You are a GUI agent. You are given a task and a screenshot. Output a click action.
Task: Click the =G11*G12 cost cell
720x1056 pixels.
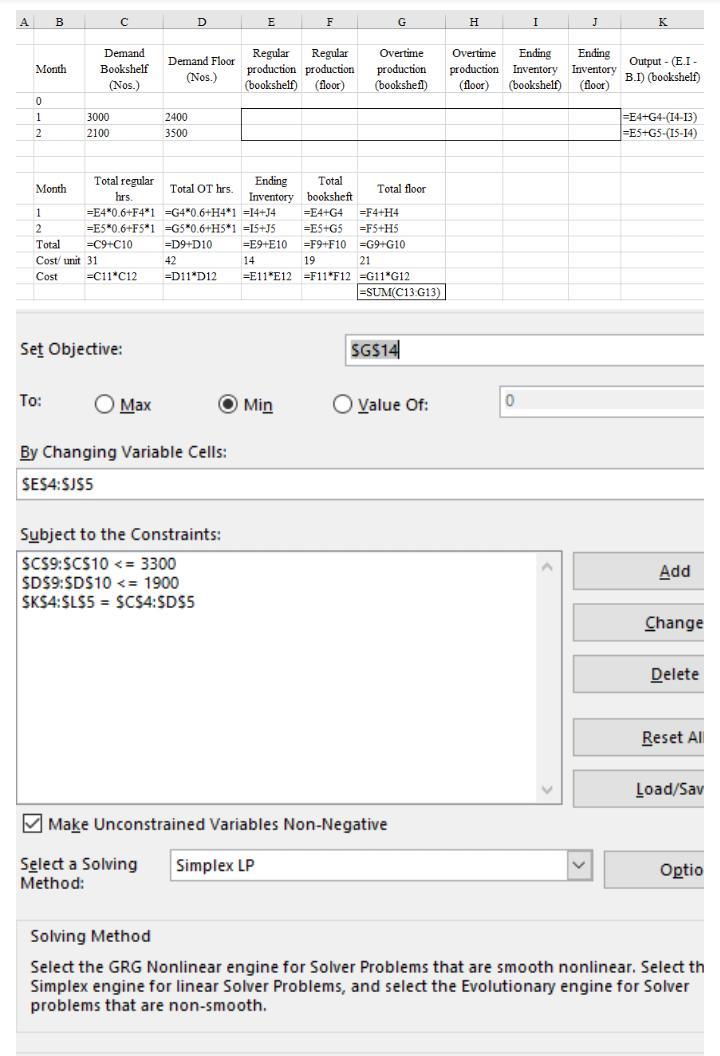401,276
